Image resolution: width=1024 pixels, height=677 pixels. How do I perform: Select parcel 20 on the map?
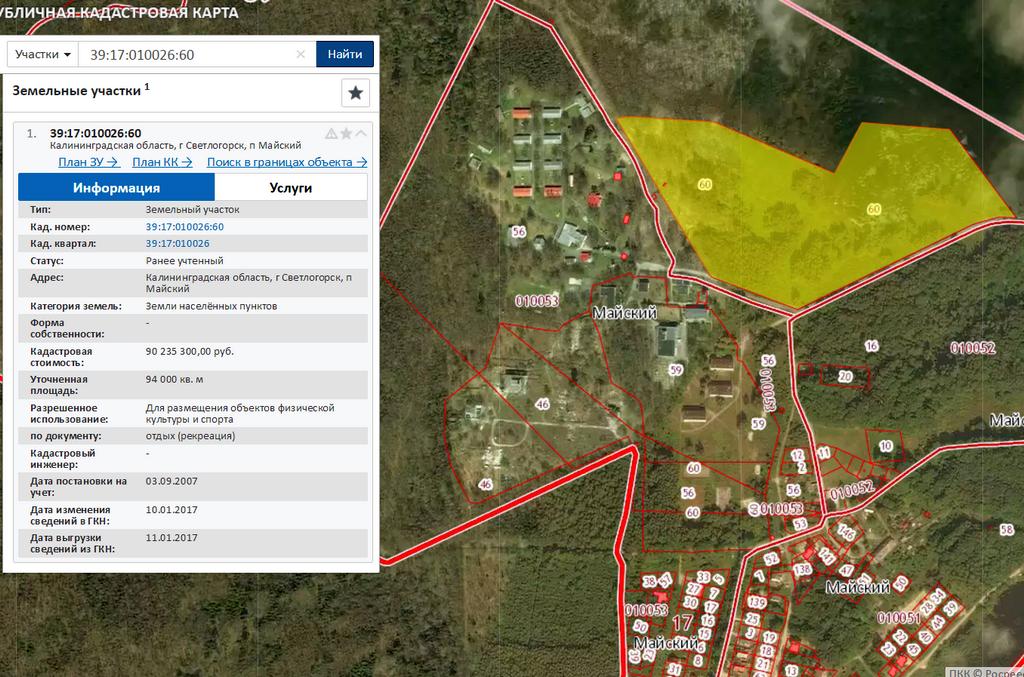pyautogui.click(x=845, y=377)
